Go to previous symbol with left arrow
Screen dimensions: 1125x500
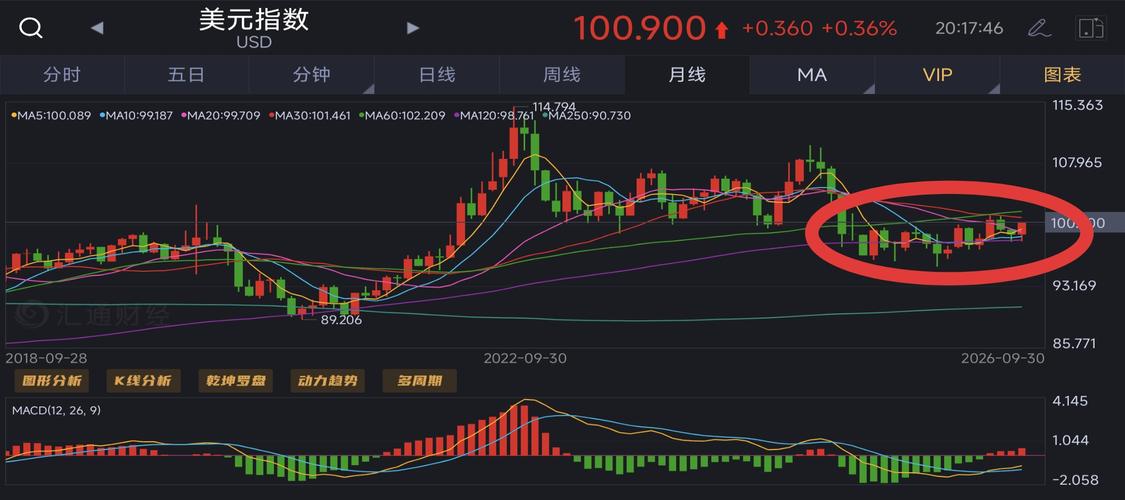point(97,28)
